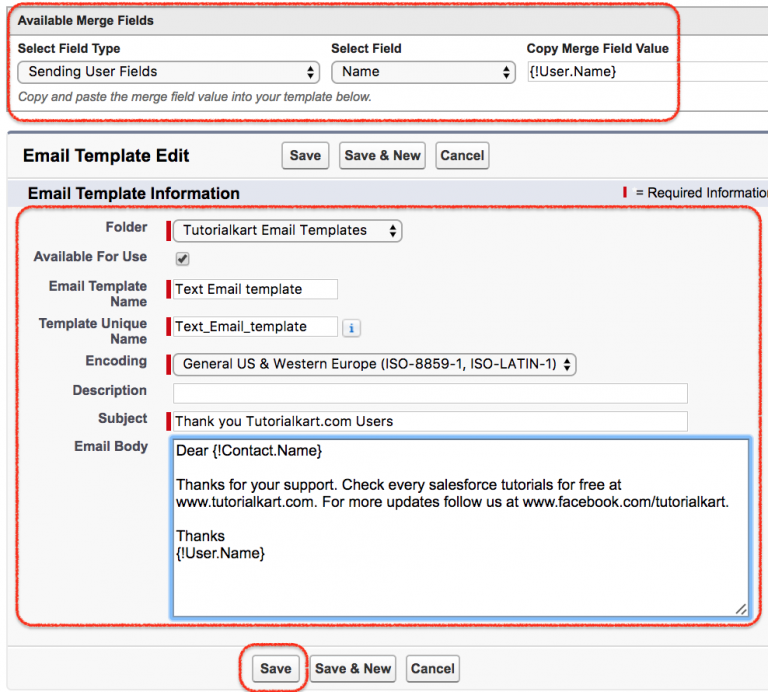Focus the Email Template Name field
768x692 pixels.
tap(255, 289)
